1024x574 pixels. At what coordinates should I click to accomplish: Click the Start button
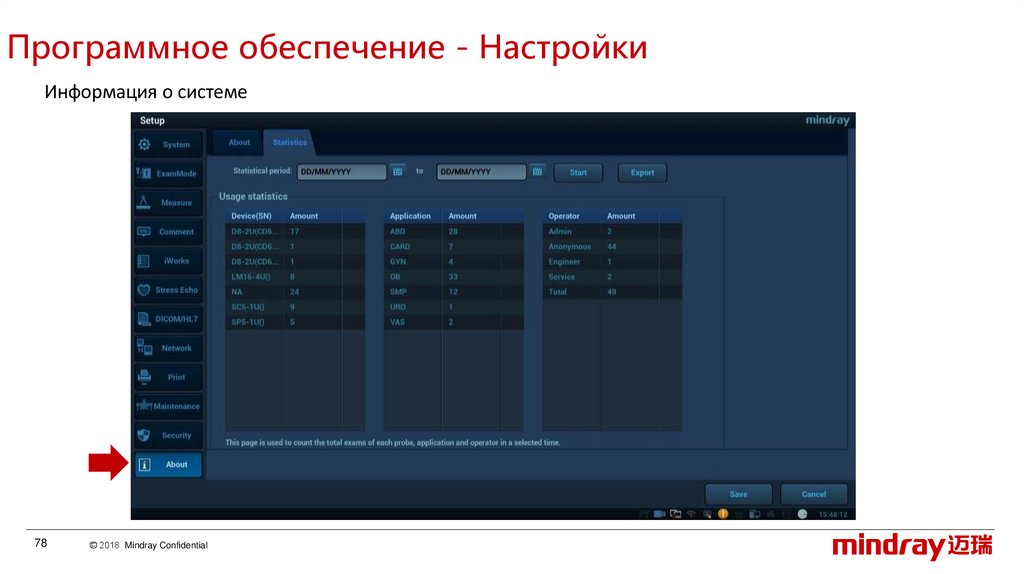578,172
